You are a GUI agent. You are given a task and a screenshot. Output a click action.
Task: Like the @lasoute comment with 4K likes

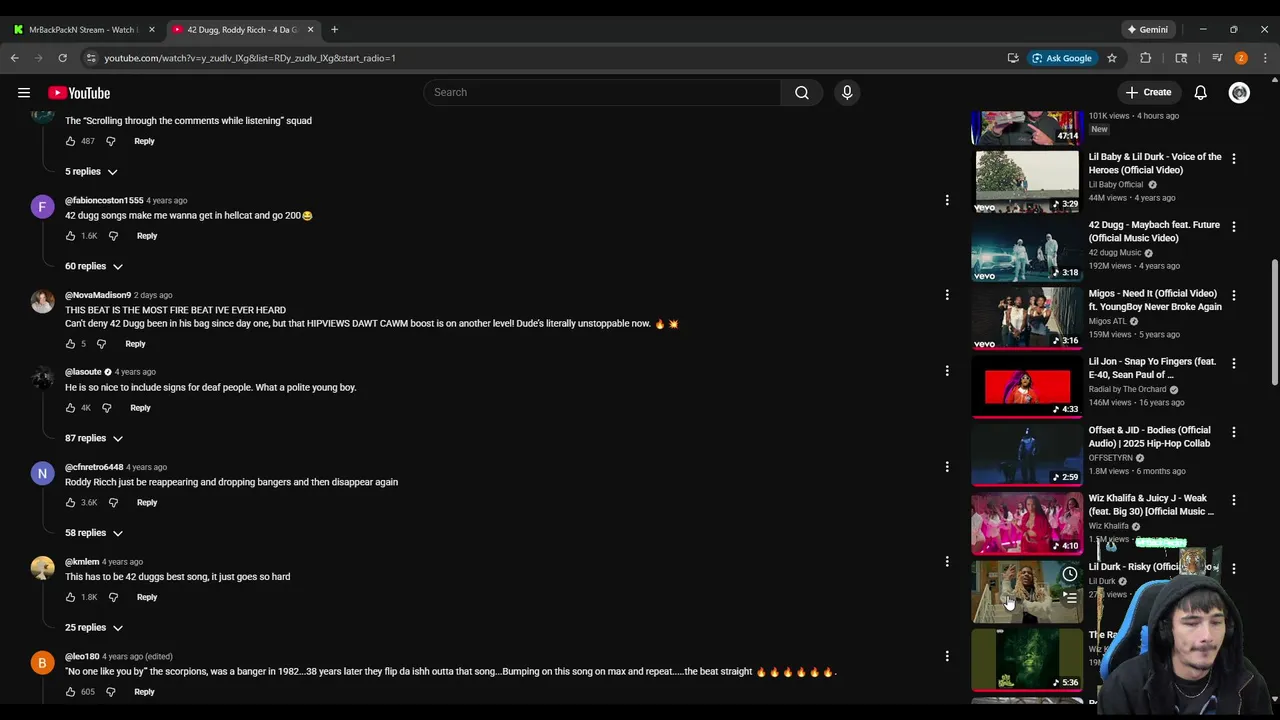click(x=70, y=408)
